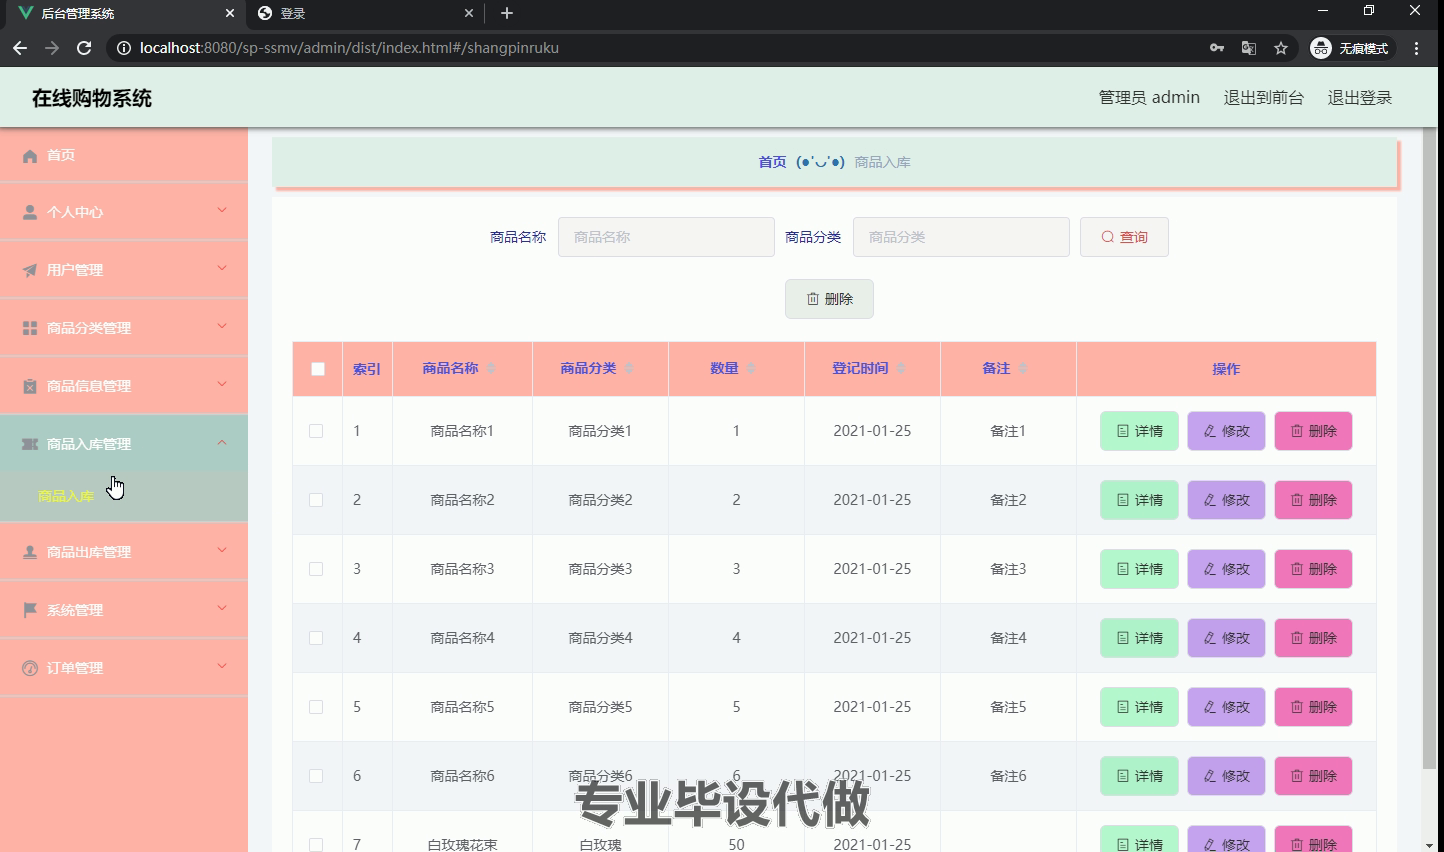Click the paper-plane icon beside 用户管理
The width and height of the screenshot is (1444, 852).
[x=30, y=271]
